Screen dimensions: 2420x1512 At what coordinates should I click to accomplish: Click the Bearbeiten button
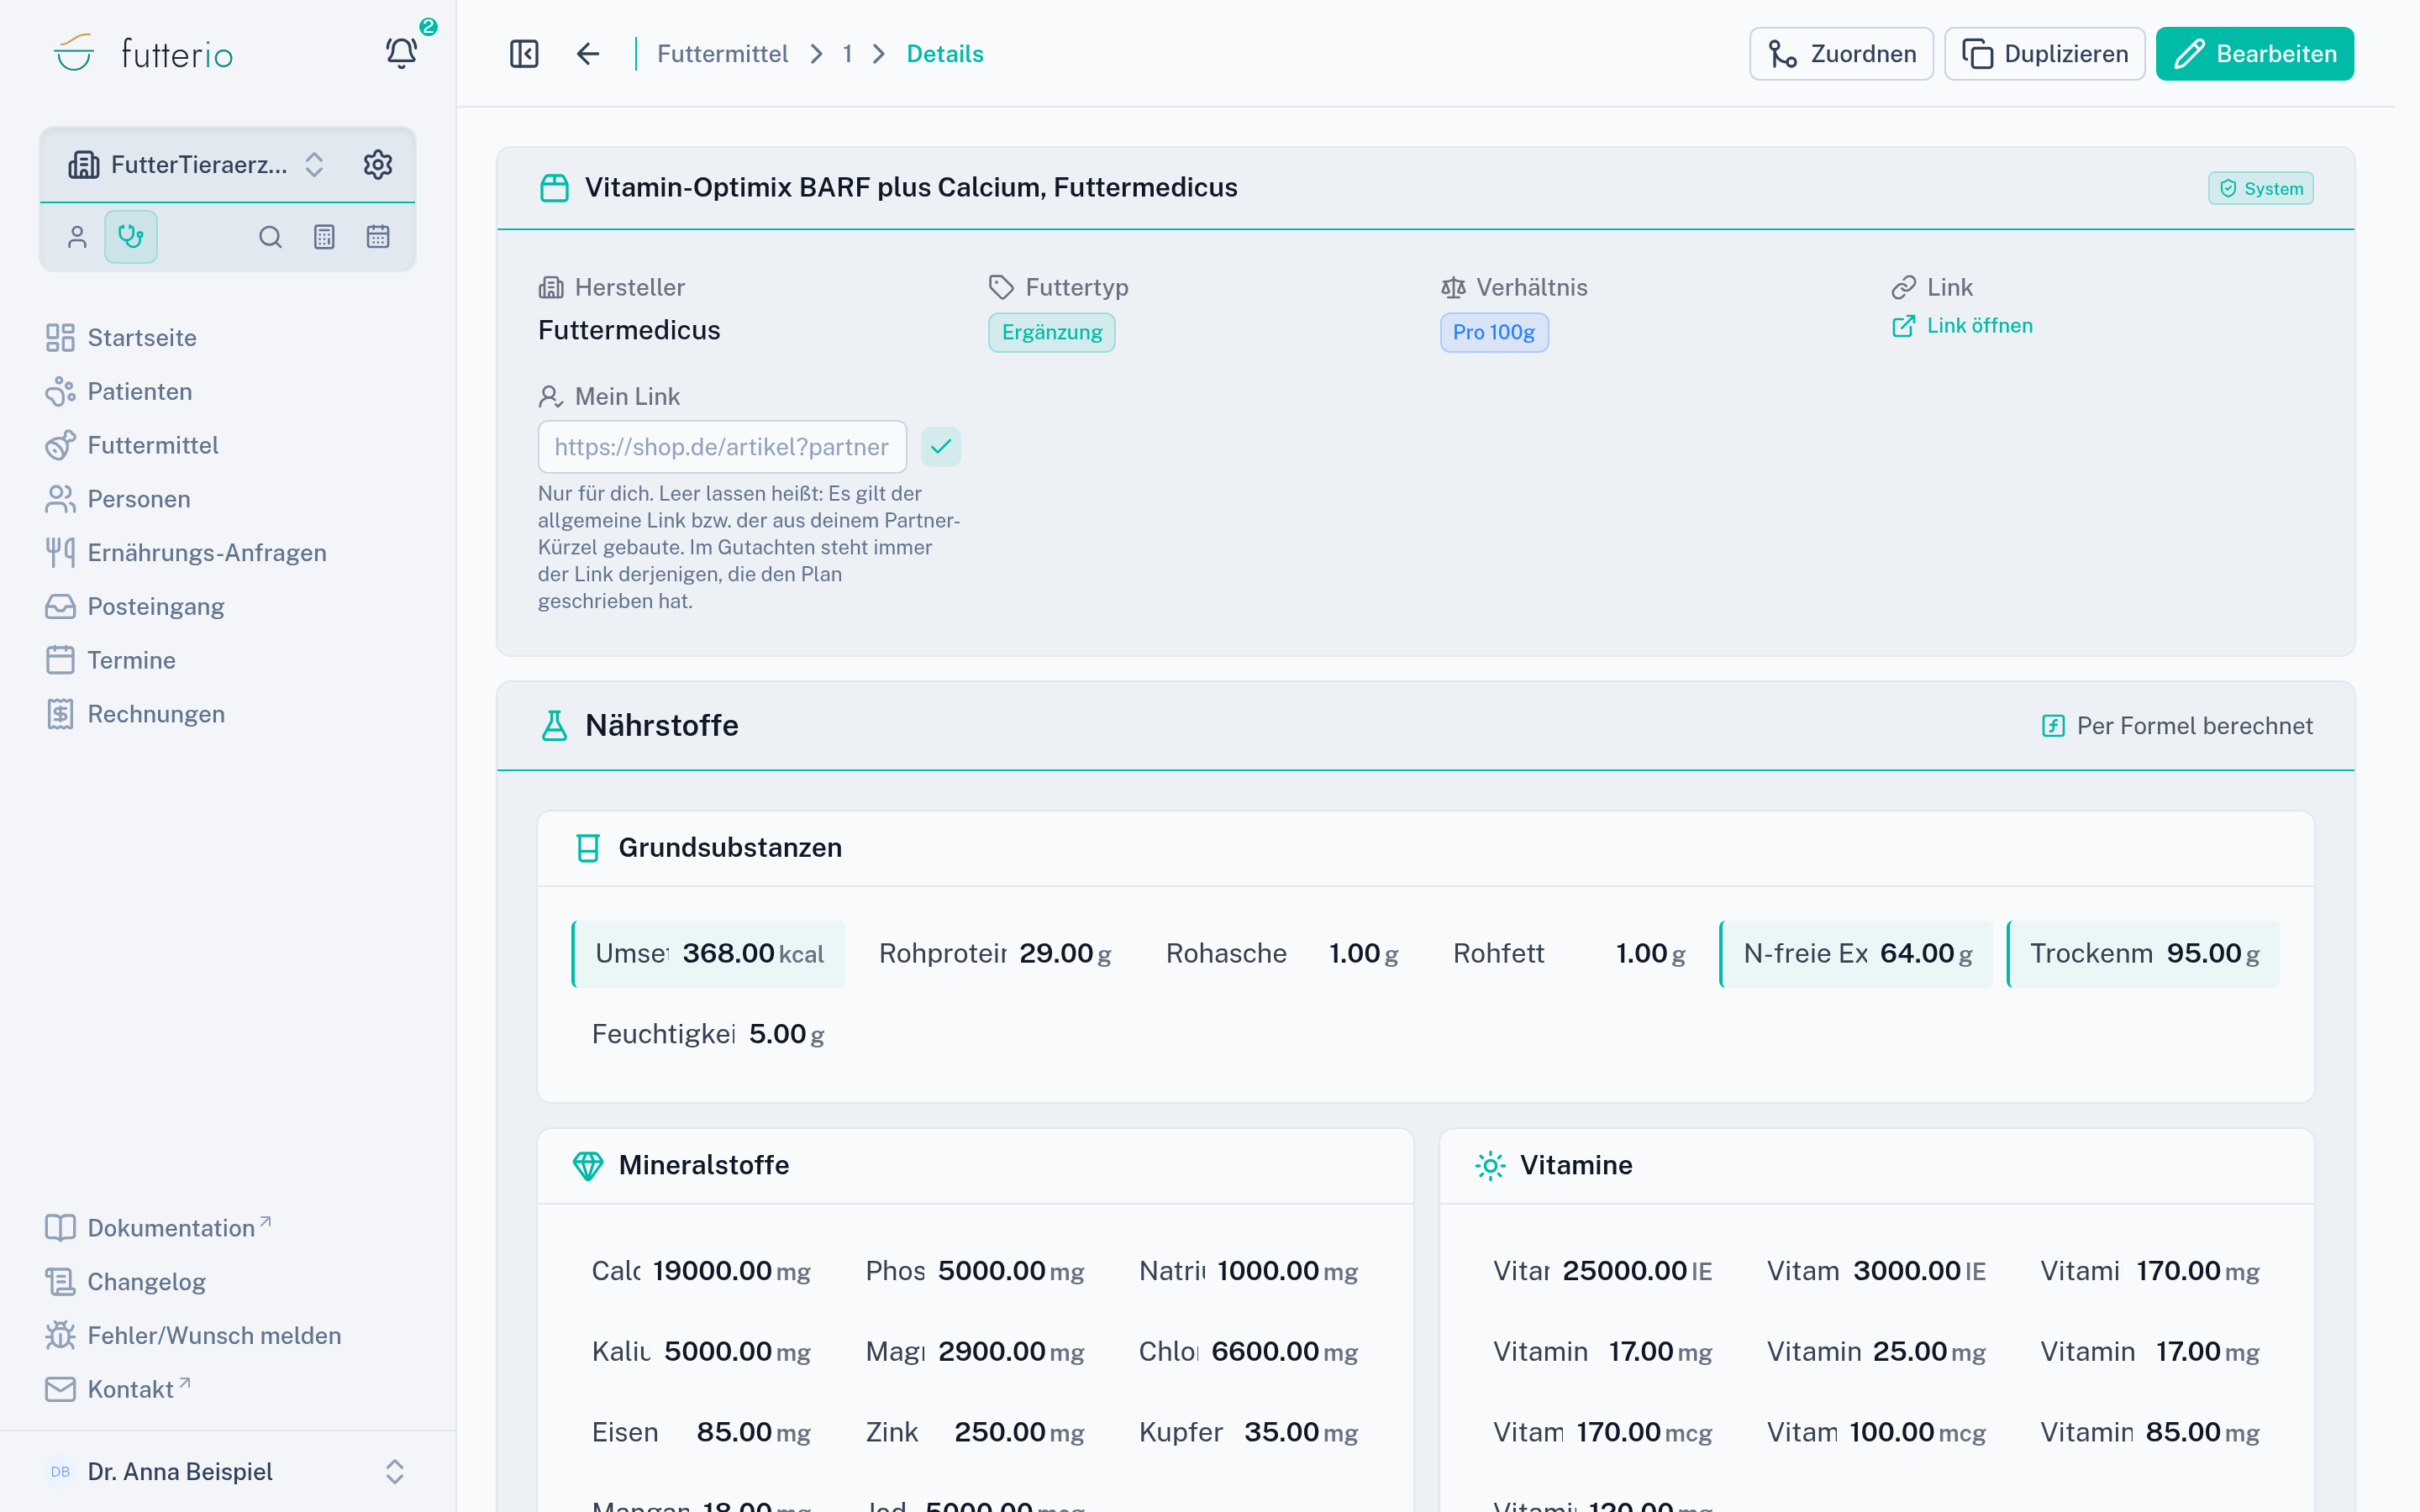coord(2254,54)
